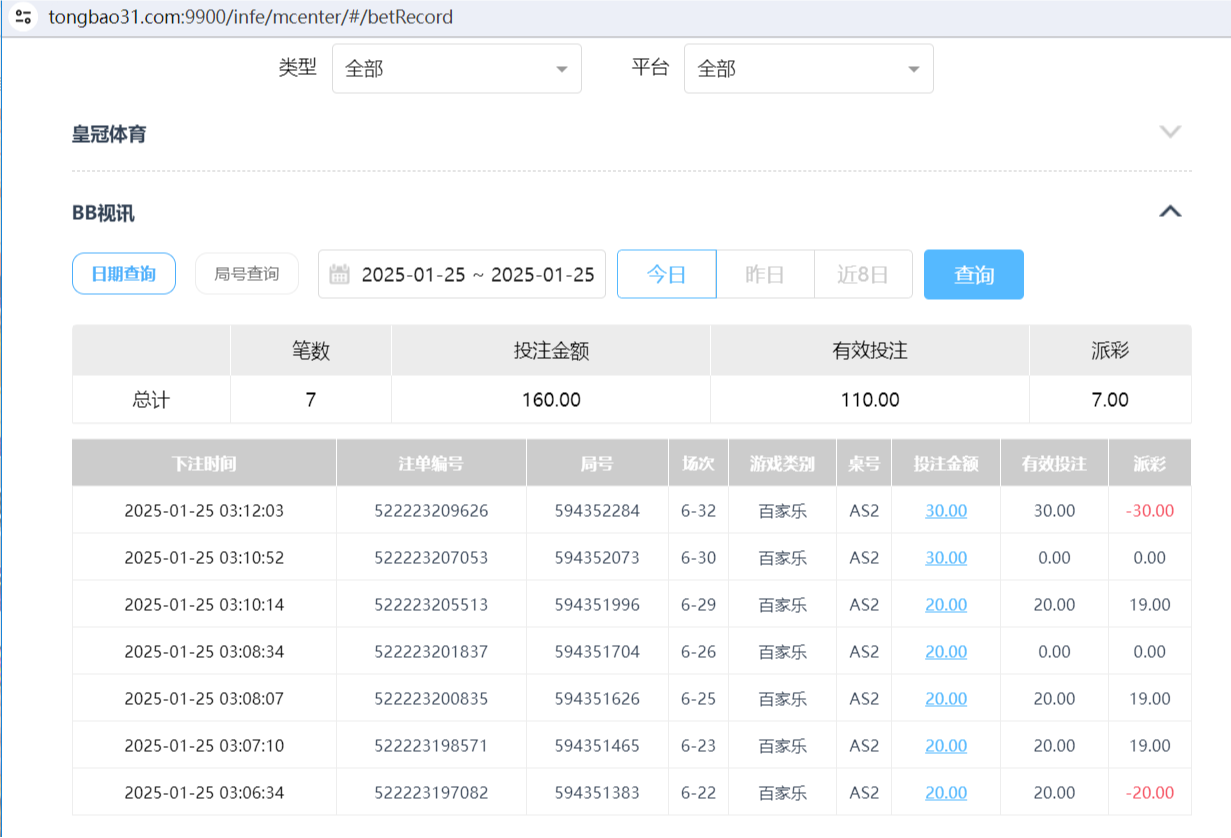
Task: Open bet amount 30.00 for order 522223209626
Action: (x=945, y=510)
